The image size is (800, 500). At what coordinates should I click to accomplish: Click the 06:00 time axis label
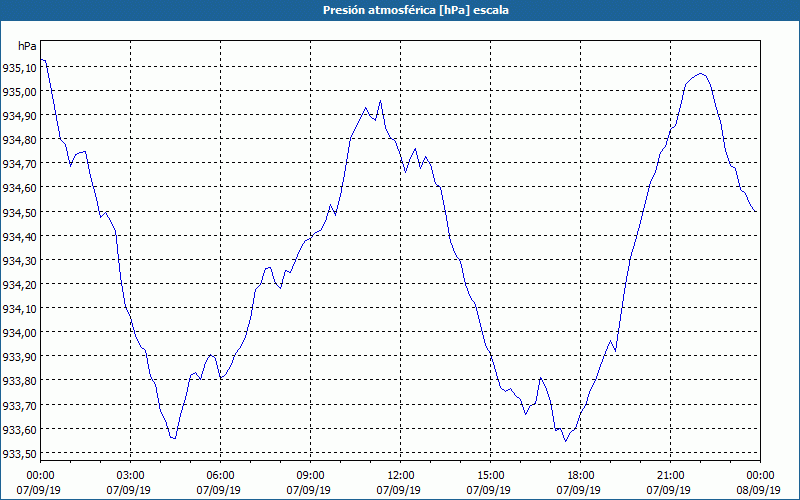tap(220, 476)
